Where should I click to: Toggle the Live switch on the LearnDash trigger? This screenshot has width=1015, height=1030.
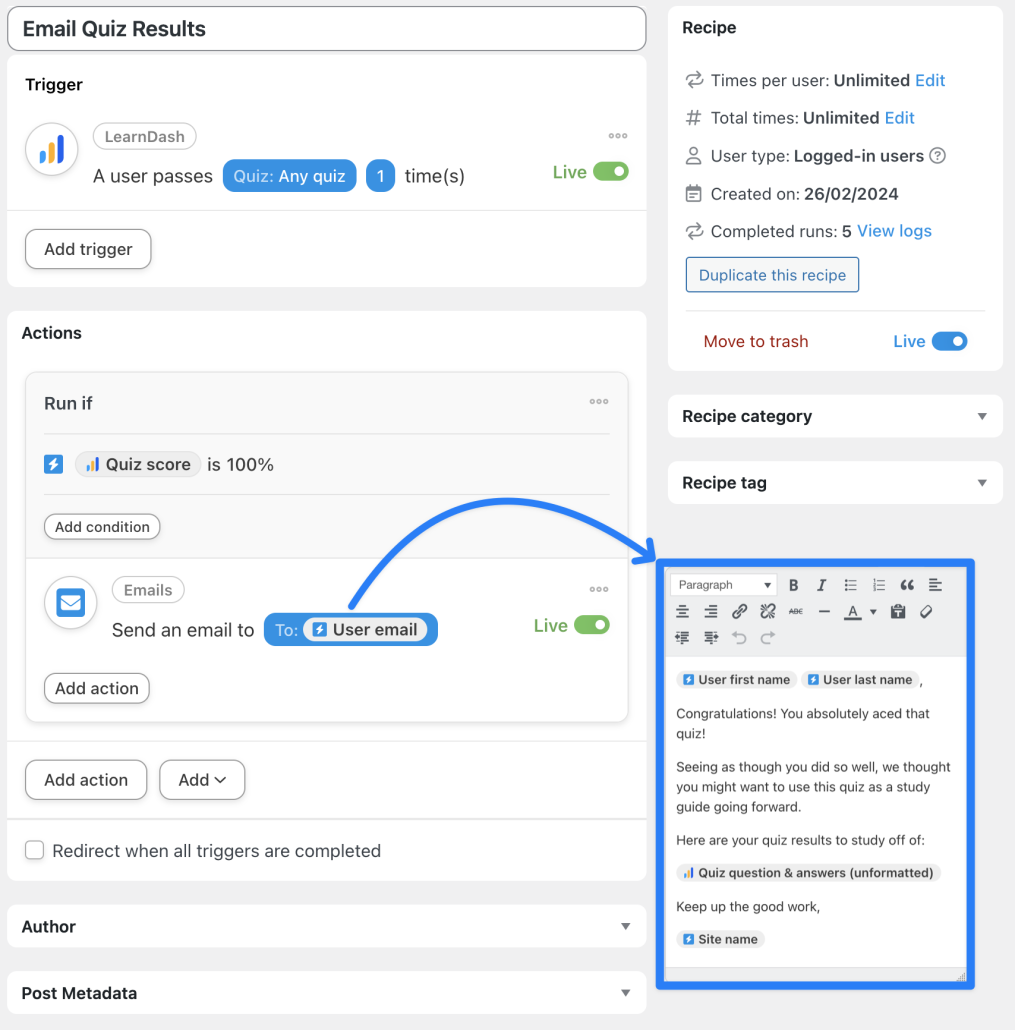click(609, 172)
